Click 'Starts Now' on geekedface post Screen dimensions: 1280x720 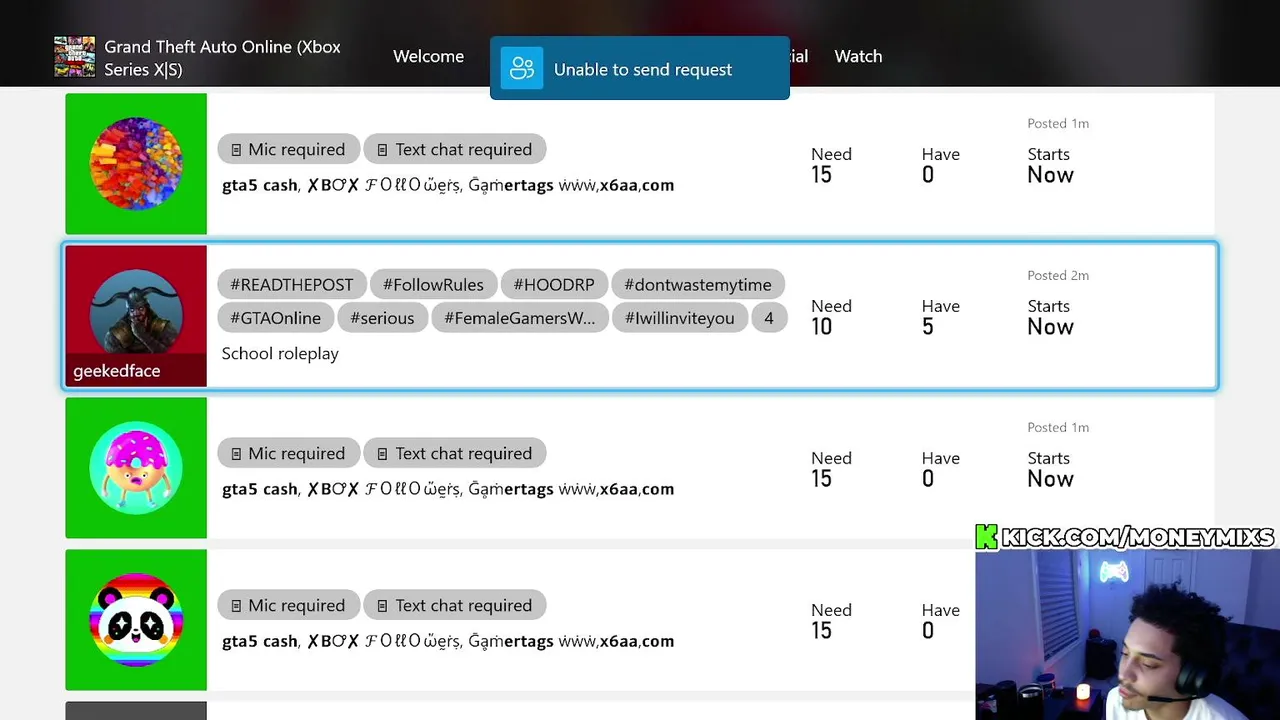[1050, 317]
